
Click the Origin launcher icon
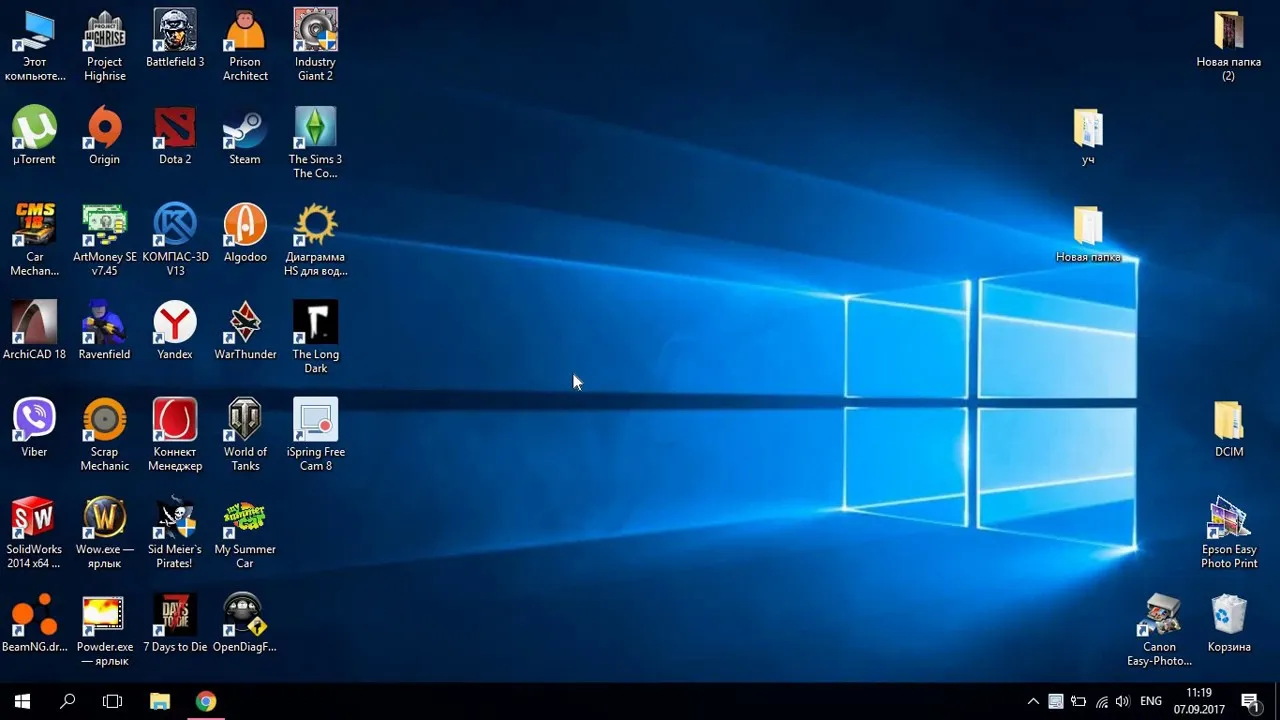tap(105, 137)
